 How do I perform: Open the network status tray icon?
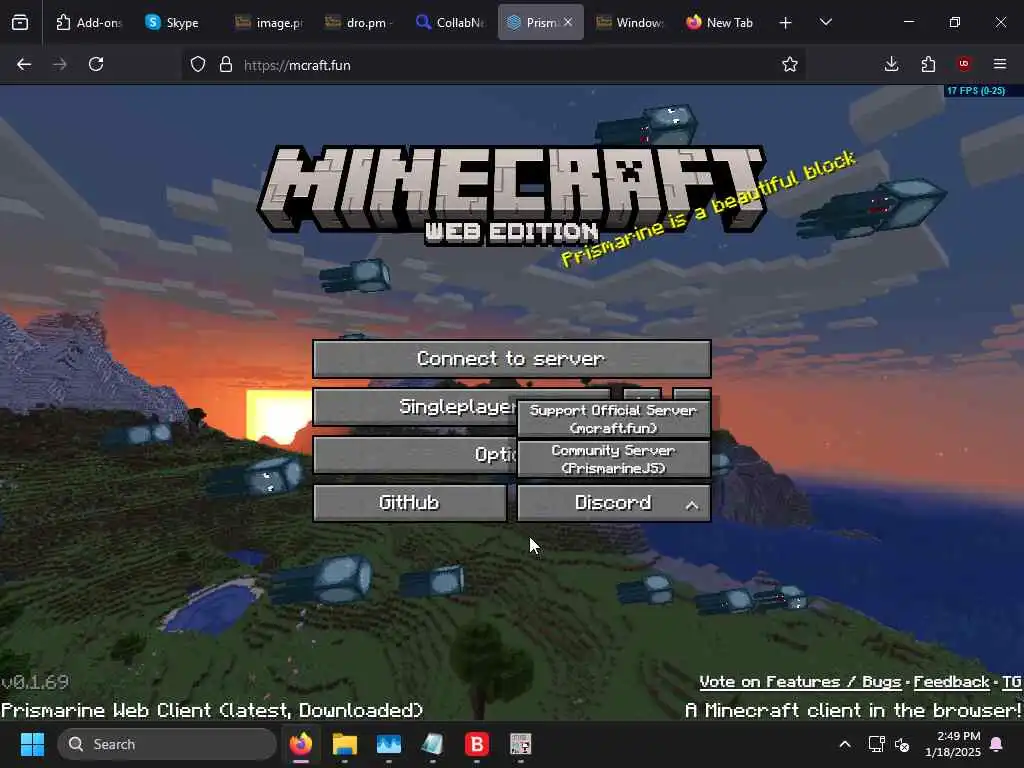[x=876, y=744]
